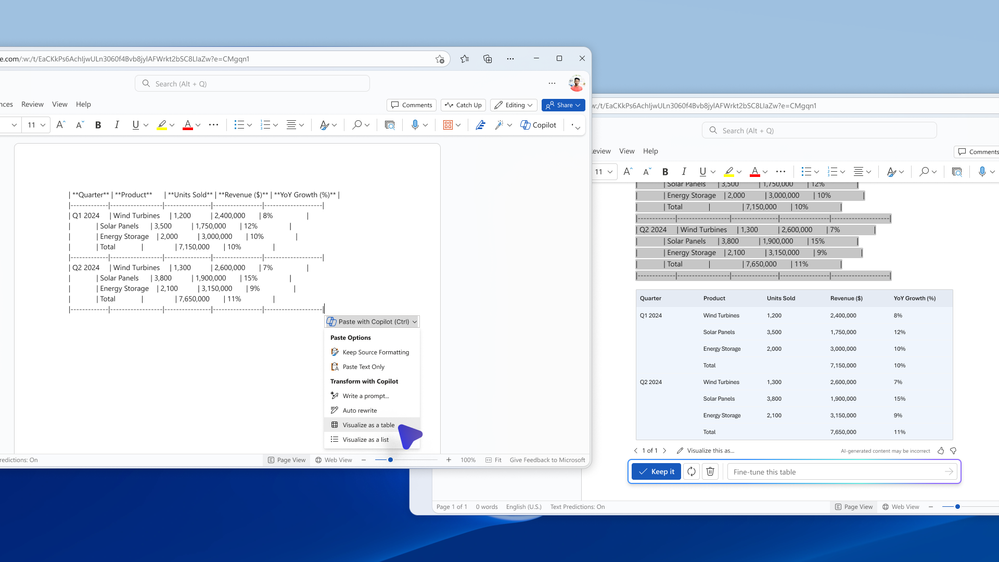Click Dictate microphone in back window

[x=982, y=171]
